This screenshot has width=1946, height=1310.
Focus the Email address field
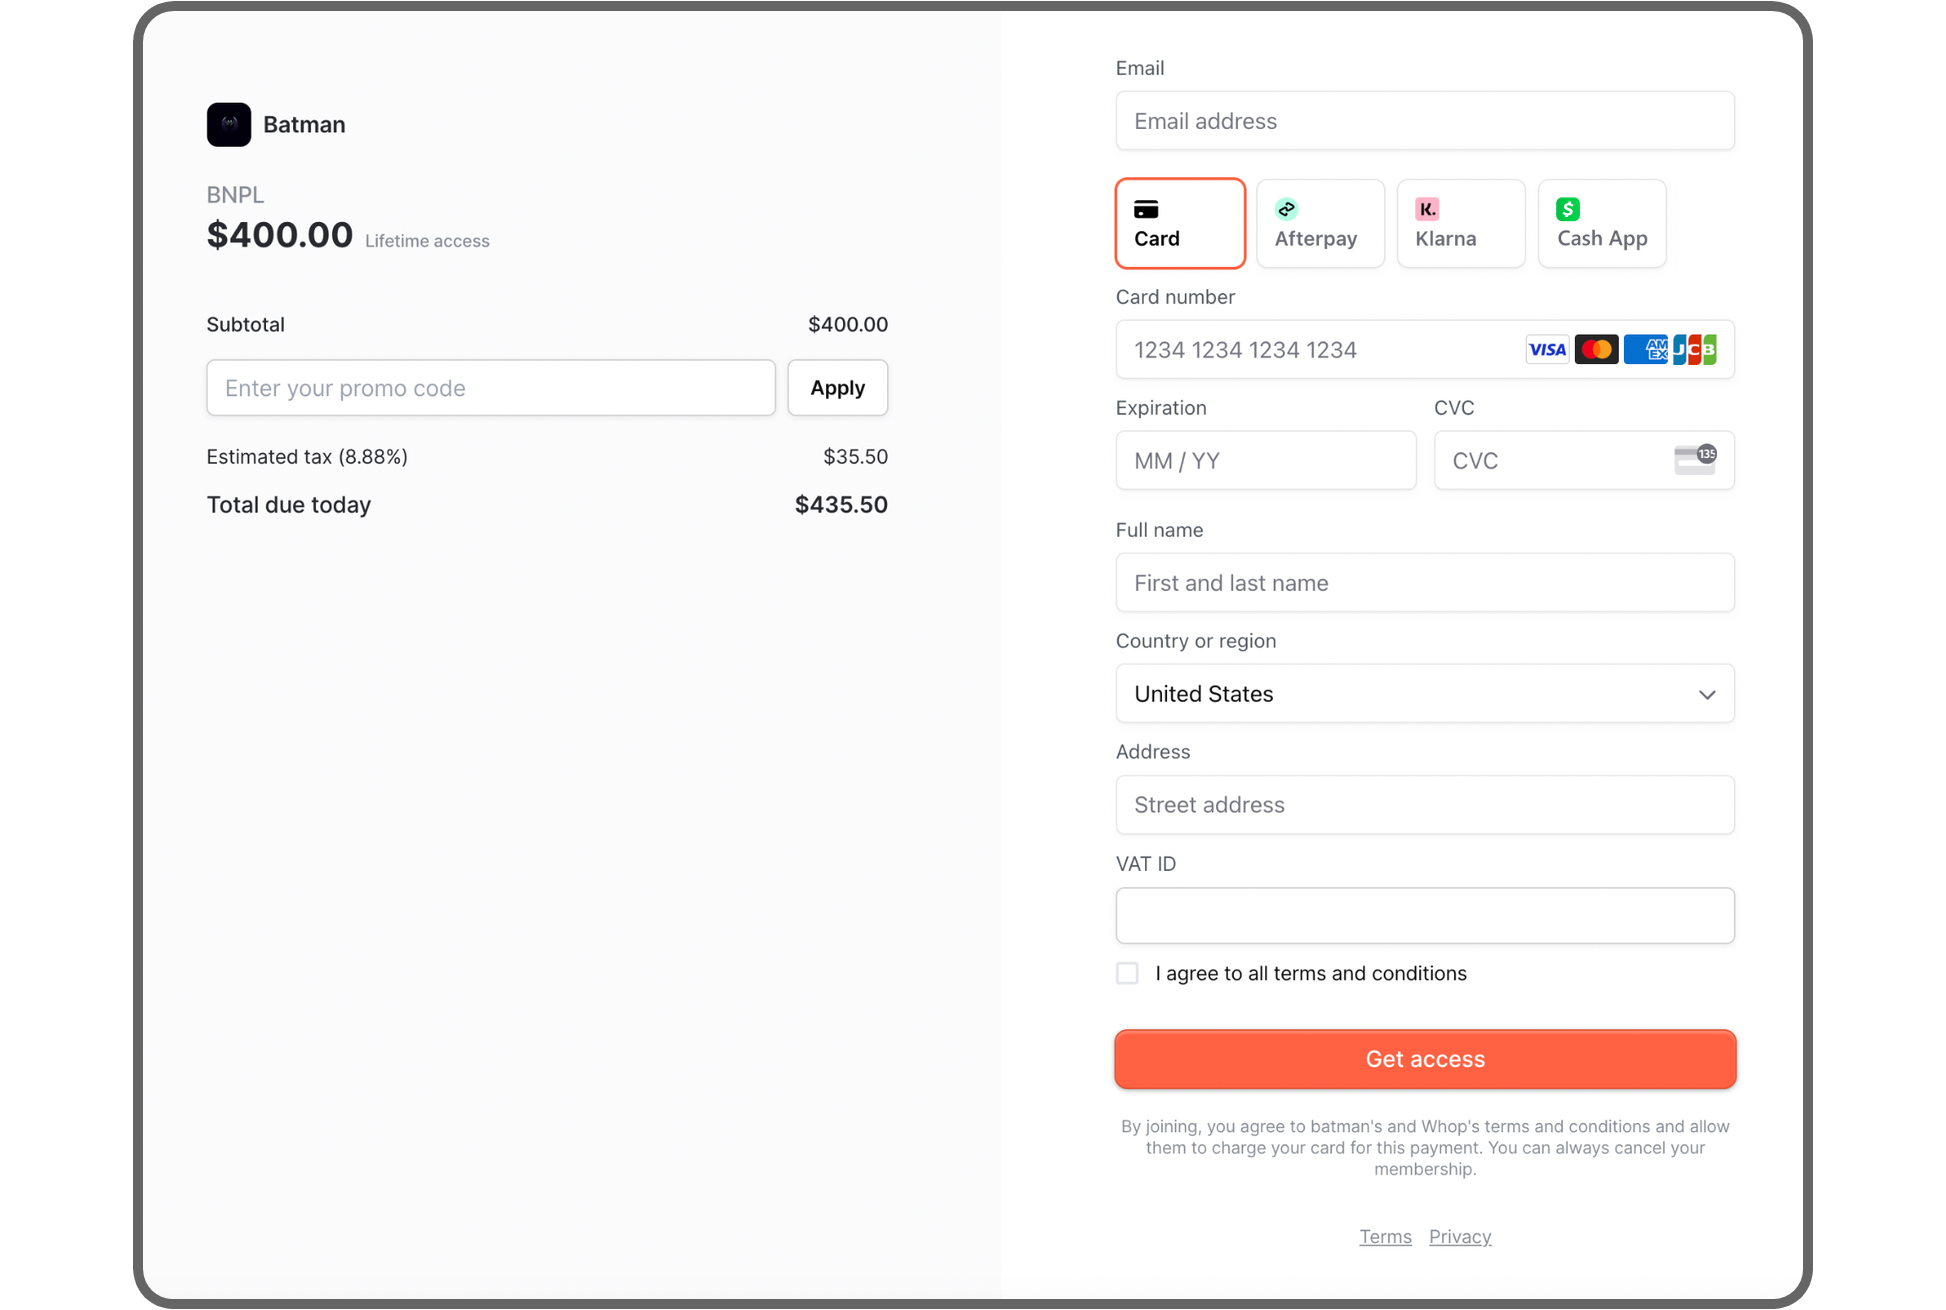click(1425, 121)
